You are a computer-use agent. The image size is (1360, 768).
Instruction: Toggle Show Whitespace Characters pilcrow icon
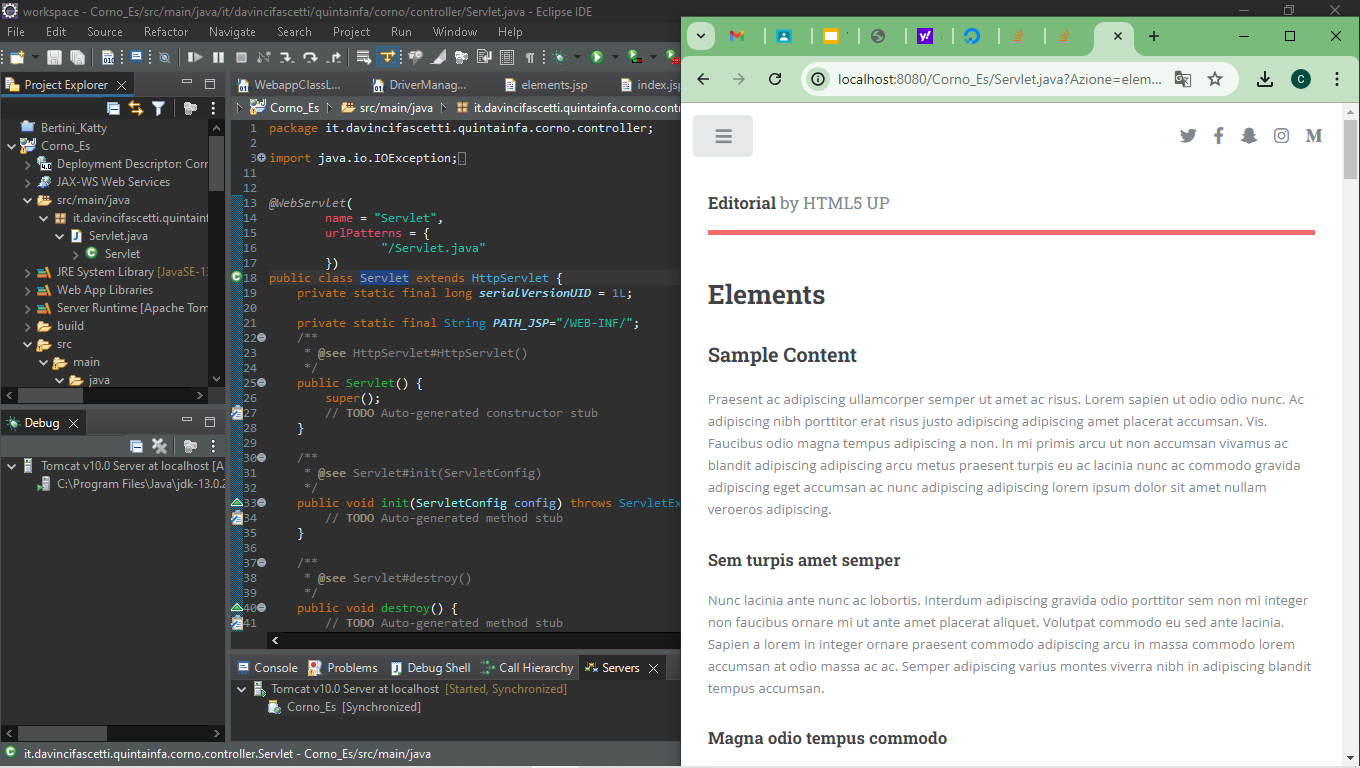(x=530, y=58)
